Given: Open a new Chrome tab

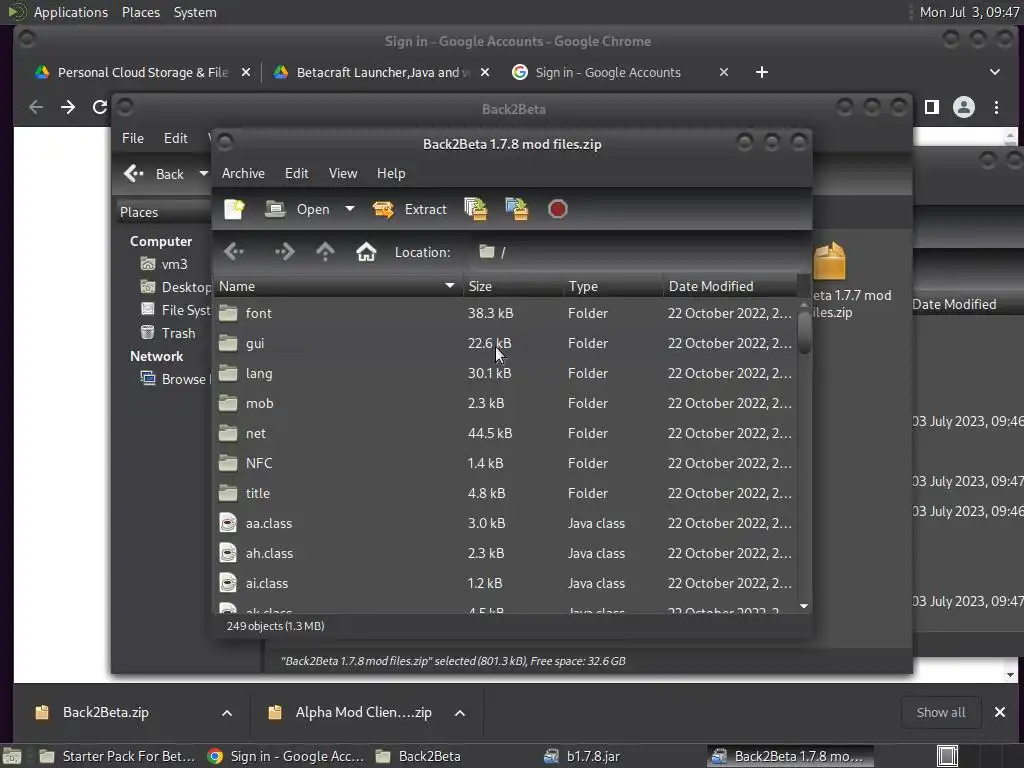Looking at the screenshot, I should click(761, 72).
